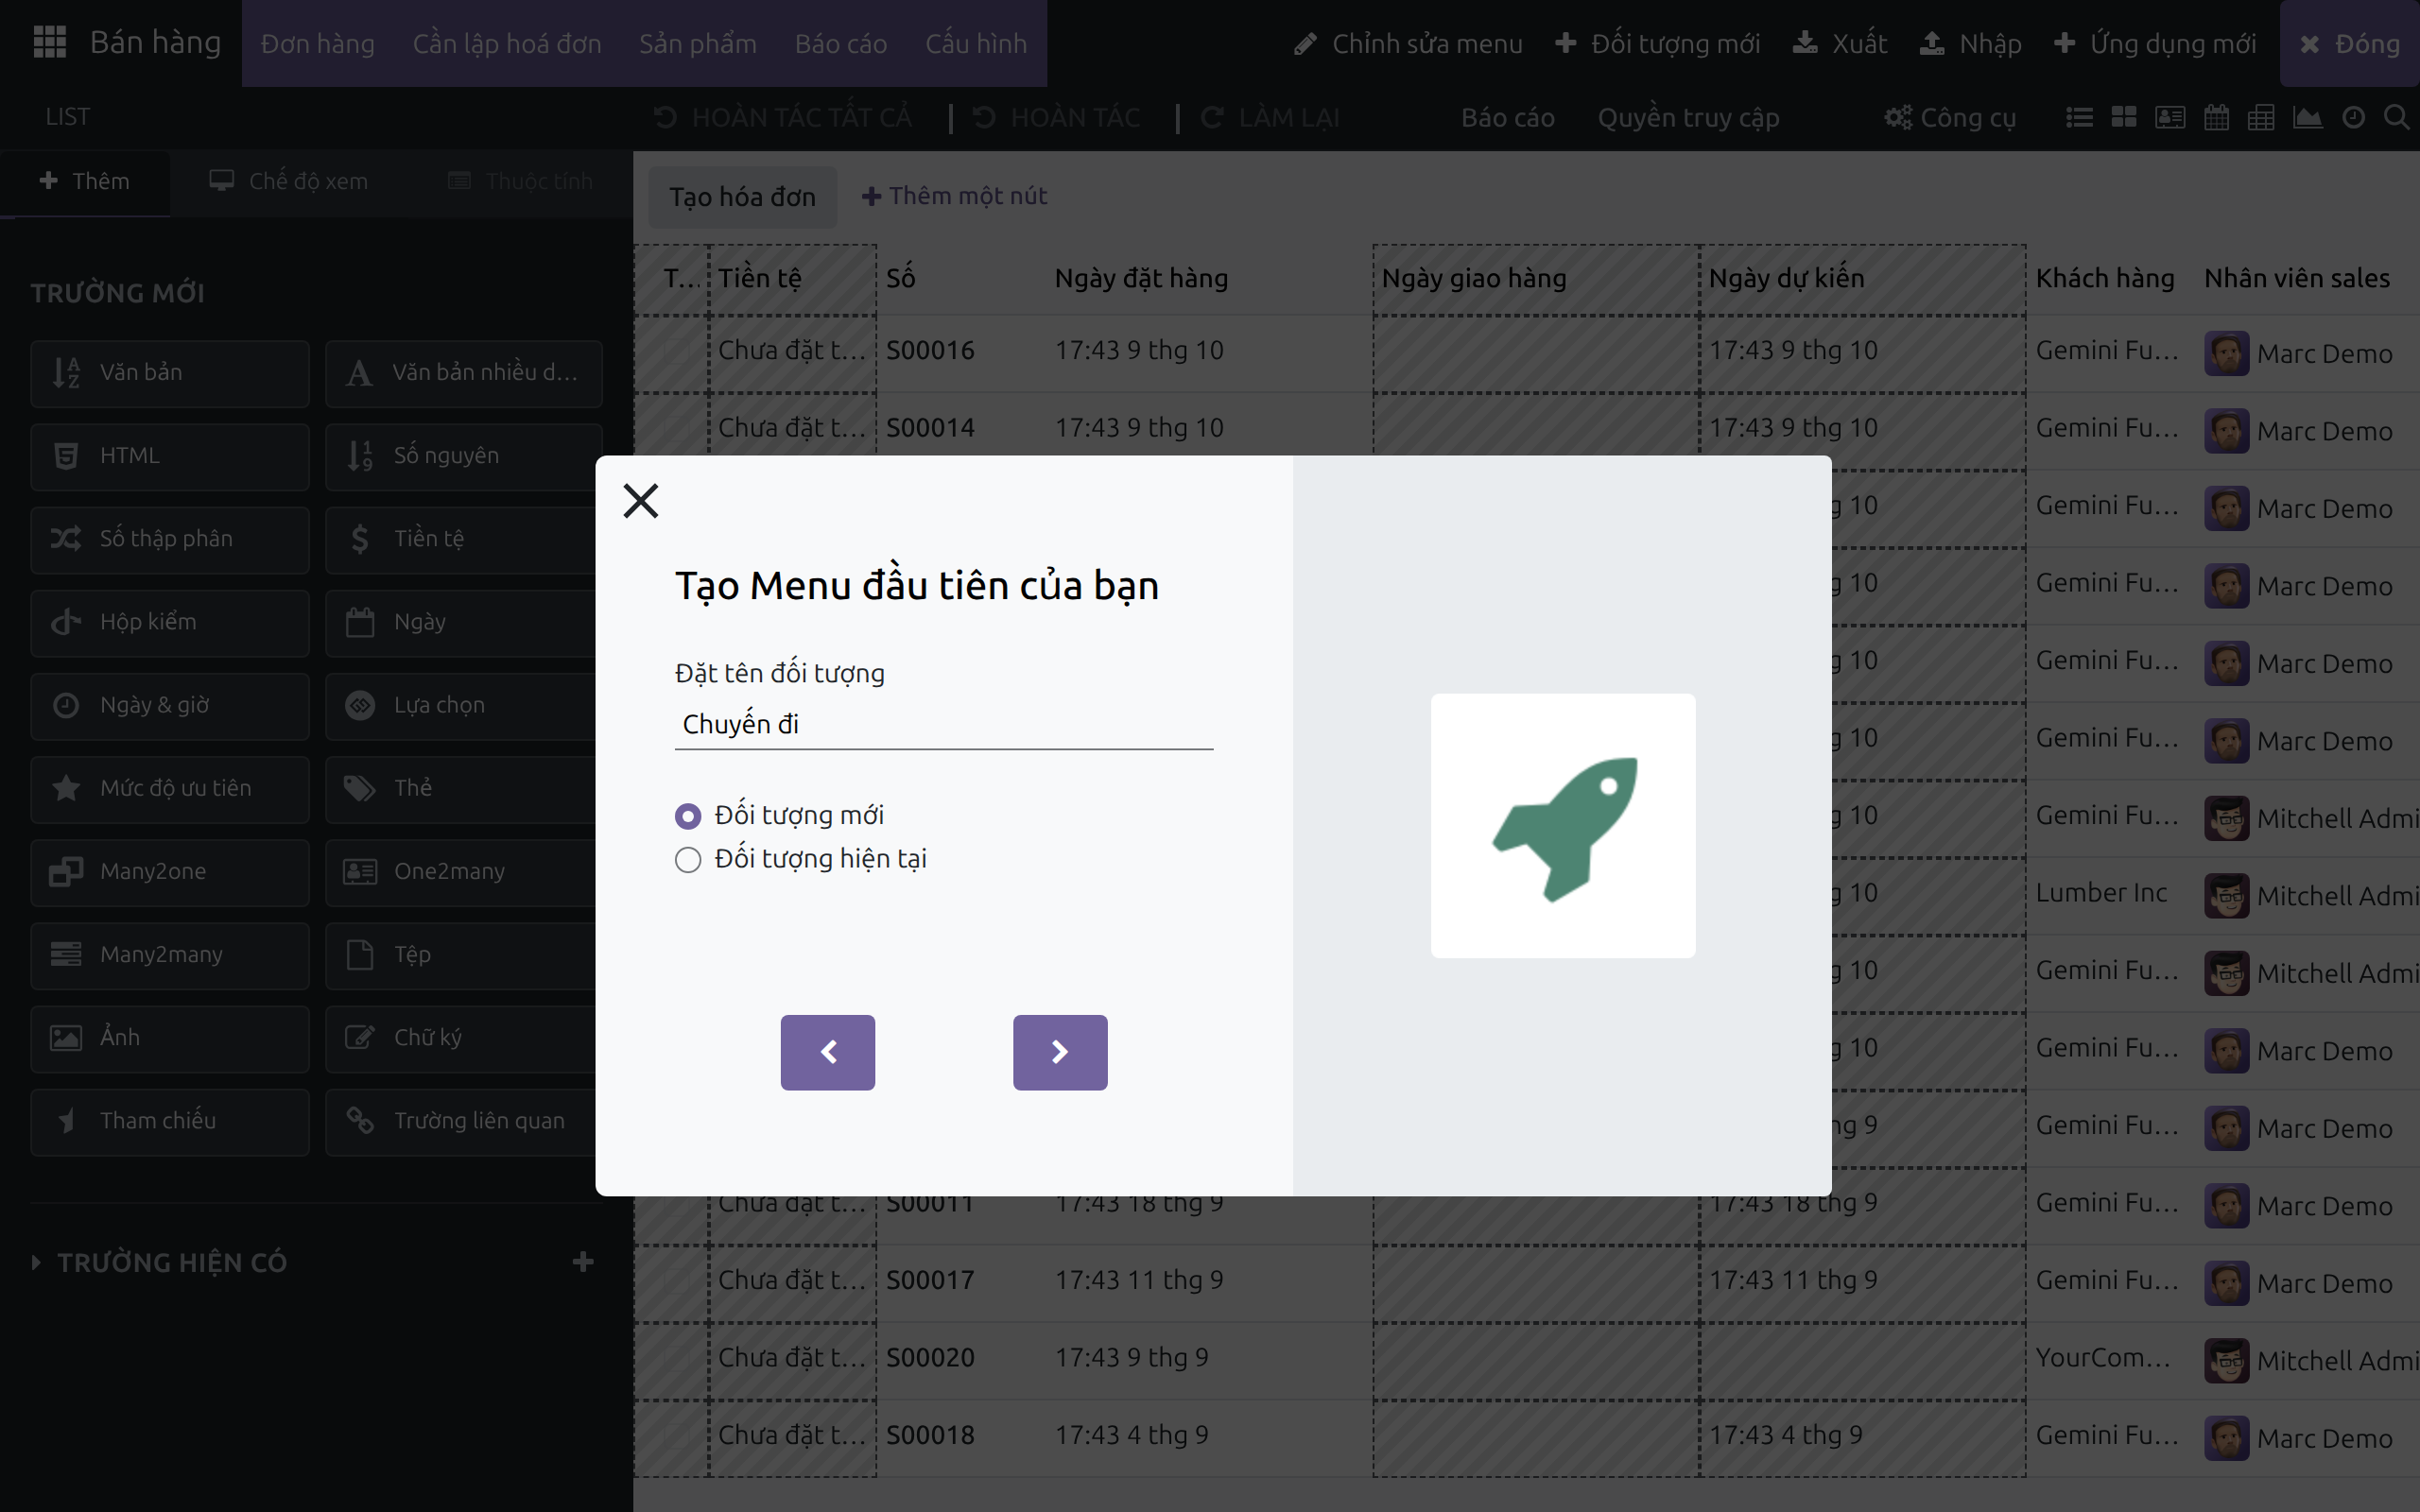Open the 'Cấu hình' menu
The width and height of the screenshot is (2420, 1512).
976,43
